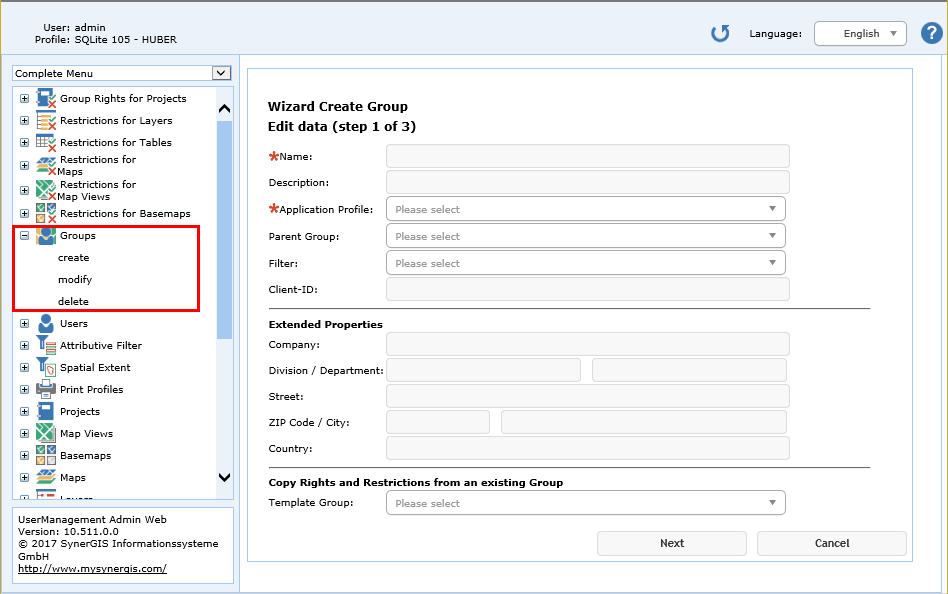Select create under Groups
This screenshot has height=594, width=948.
74,257
